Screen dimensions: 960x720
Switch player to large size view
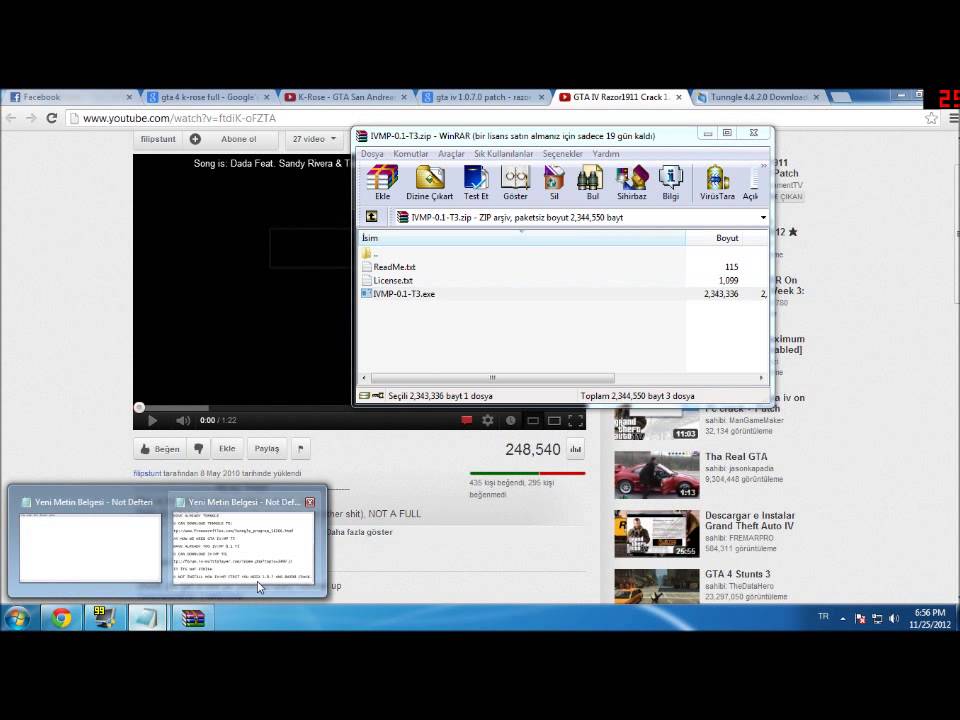pyautogui.click(x=554, y=421)
